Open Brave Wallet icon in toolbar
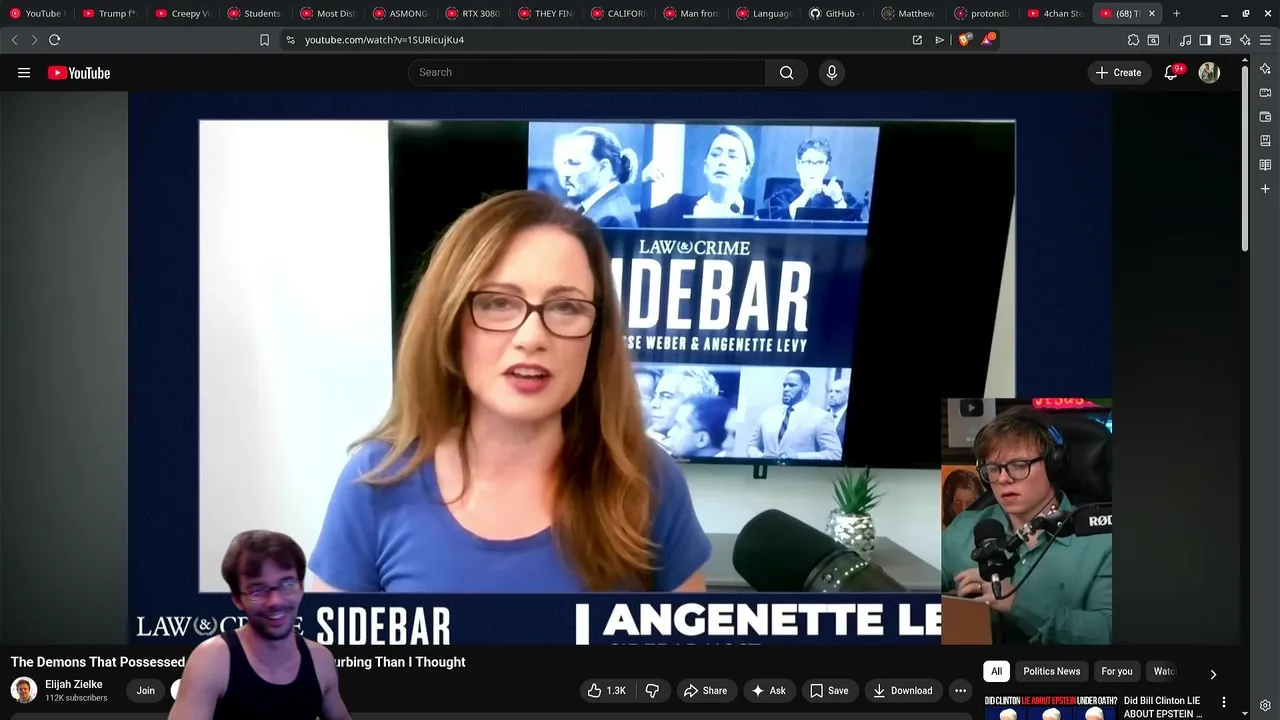 [x=1225, y=40]
